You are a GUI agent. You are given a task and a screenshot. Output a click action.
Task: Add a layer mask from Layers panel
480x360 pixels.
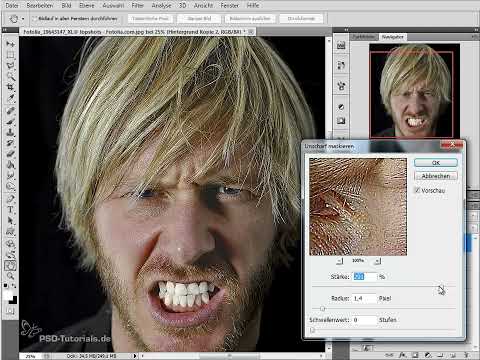coord(415,355)
